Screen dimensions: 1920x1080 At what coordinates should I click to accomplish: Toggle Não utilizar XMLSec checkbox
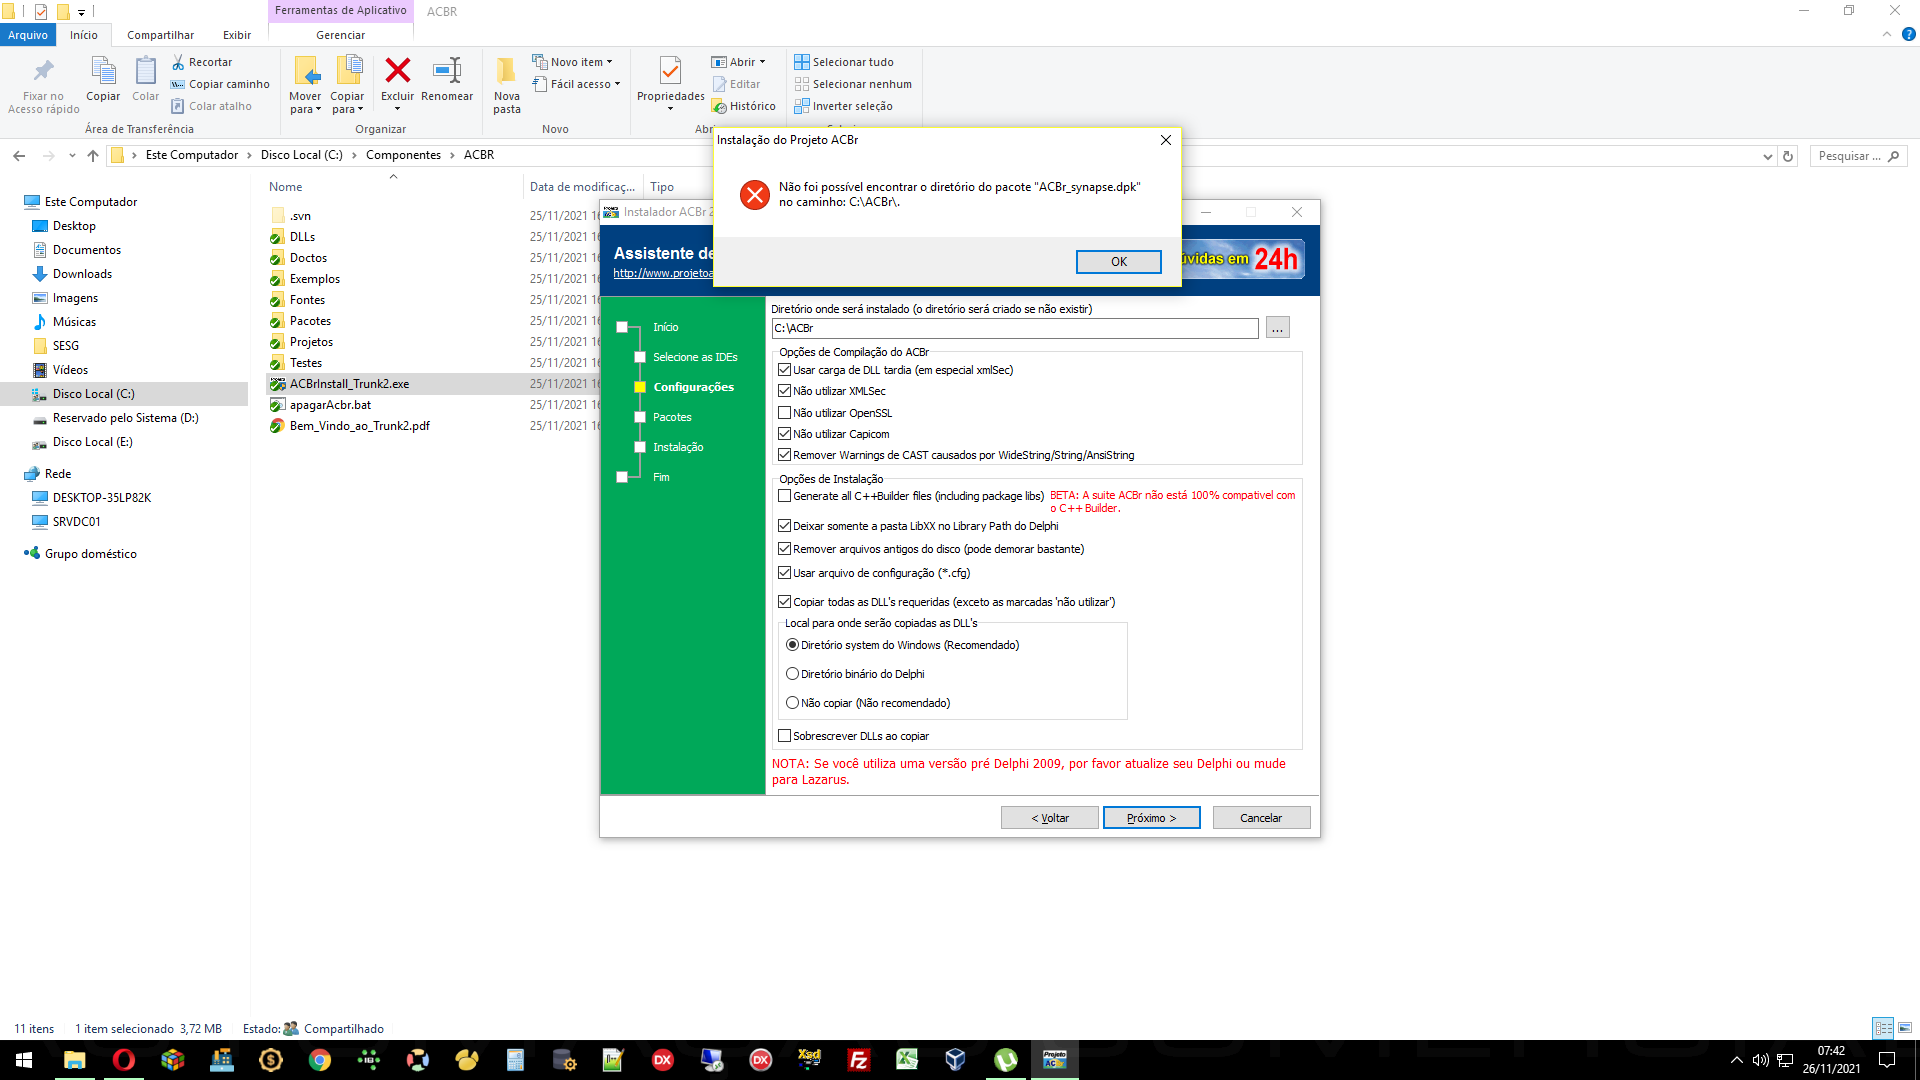(785, 391)
